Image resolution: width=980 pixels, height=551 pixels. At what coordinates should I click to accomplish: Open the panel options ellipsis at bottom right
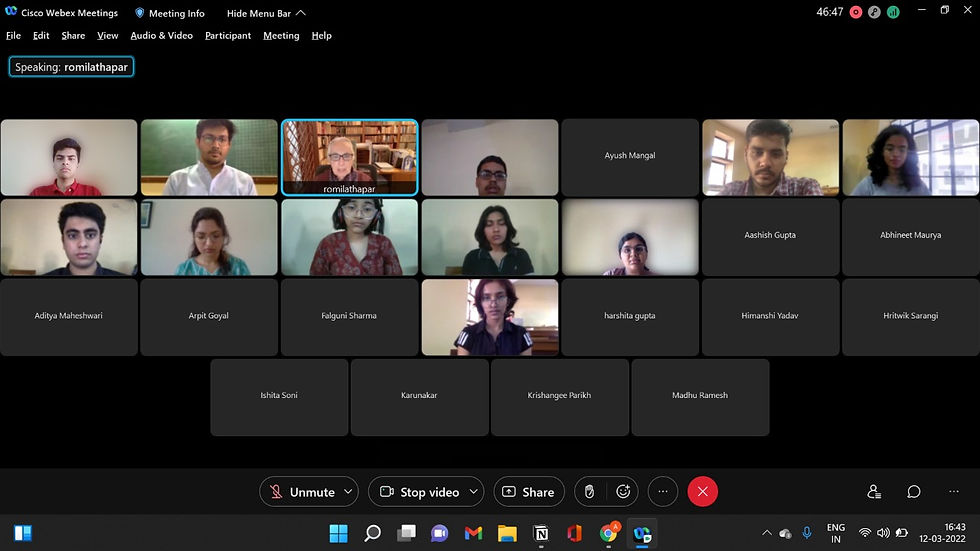point(954,492)
